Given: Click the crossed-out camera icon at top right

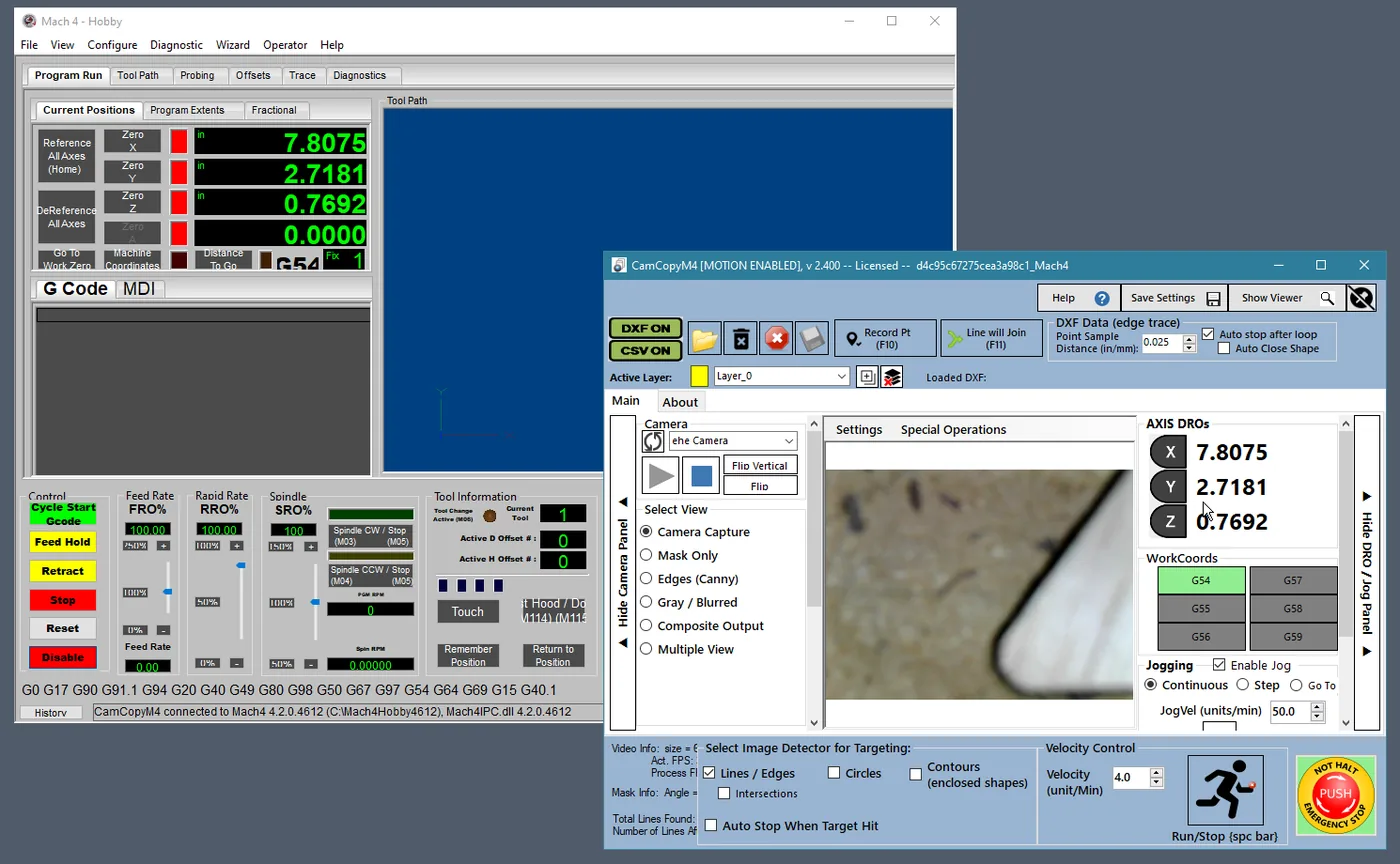Looking at the screenshot, I should [1360, 298].
